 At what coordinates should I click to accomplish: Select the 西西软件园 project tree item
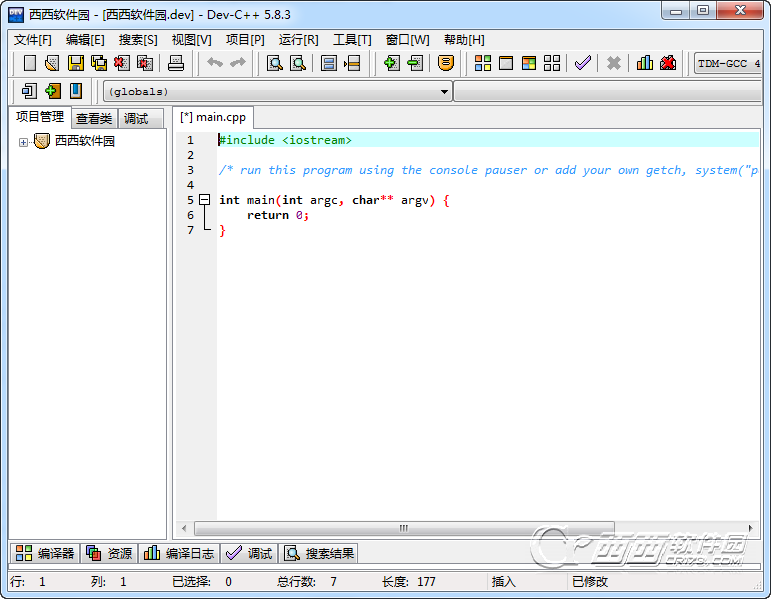pyautogui.click(x=85, y=141)
